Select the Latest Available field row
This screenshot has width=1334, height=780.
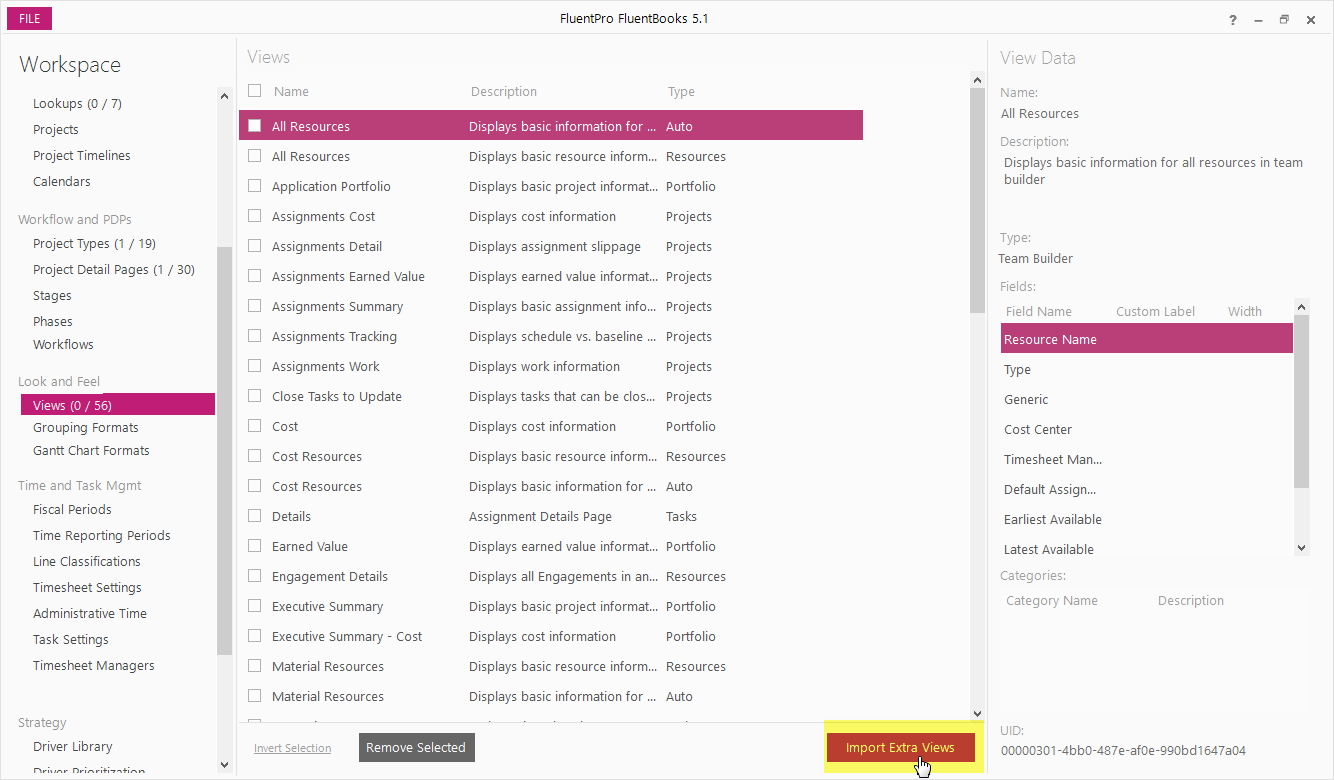1146,549
